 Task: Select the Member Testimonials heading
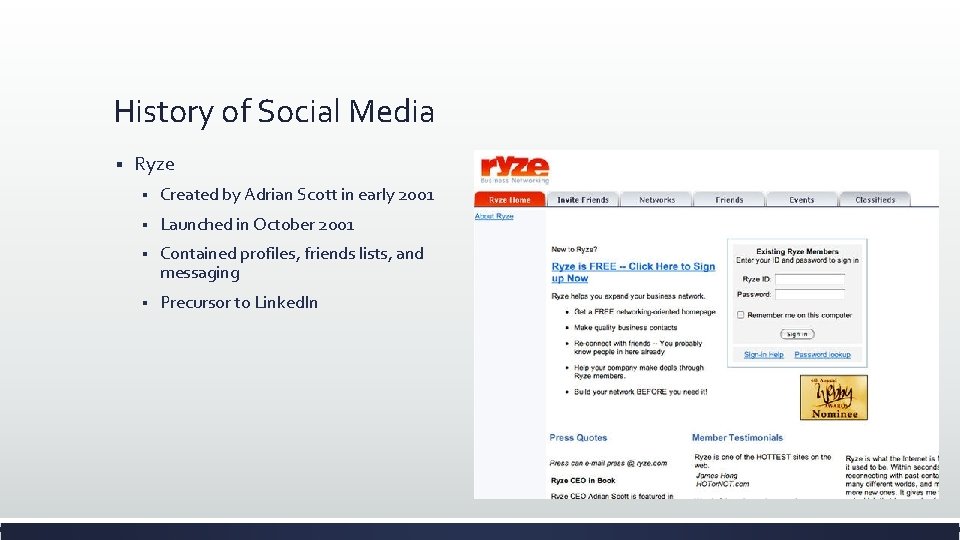pos(737,438)
